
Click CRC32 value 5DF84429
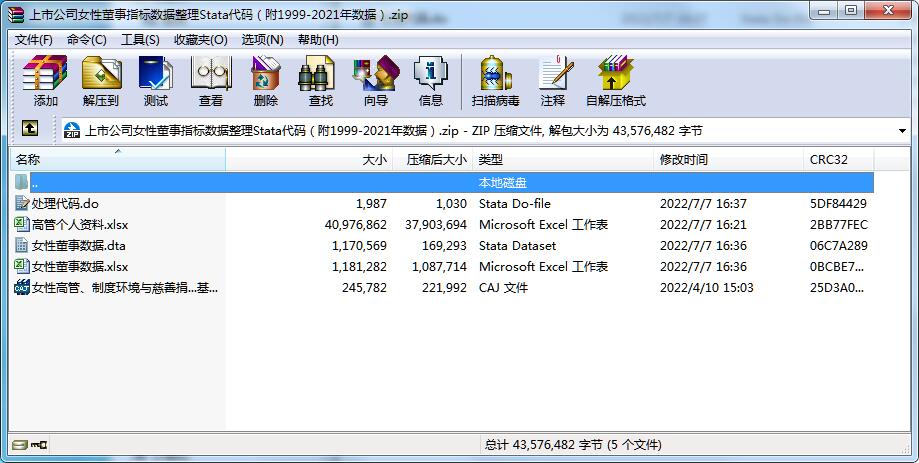pos(838,203)
